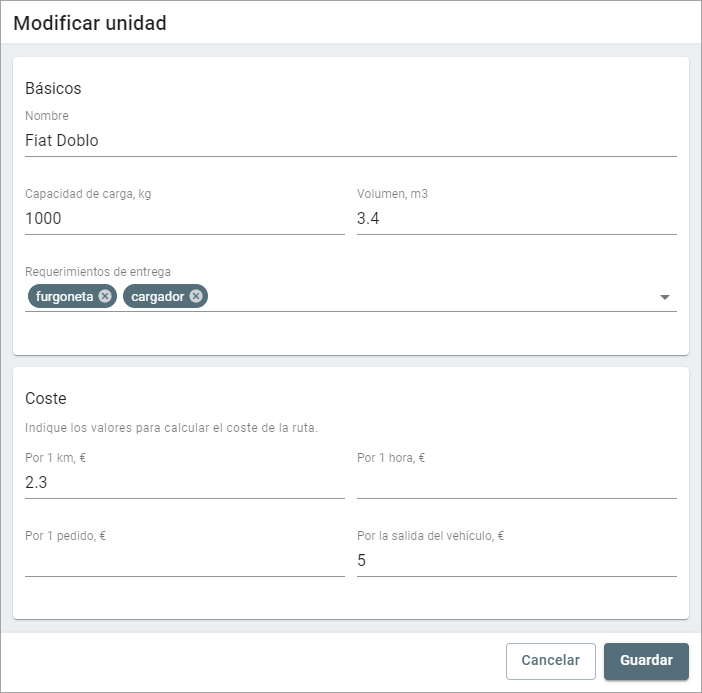Focus the empty Por 1 hora field
The width and height of the screenshot is (702, 693).
coord(516,483)
